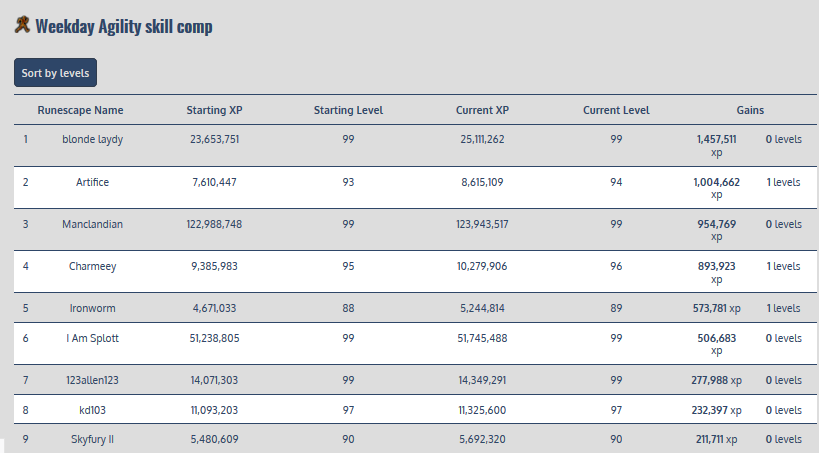The image size is (819, 453).
Task: Click the Weekday Agility skill comp title
Action: coord(124,27)
